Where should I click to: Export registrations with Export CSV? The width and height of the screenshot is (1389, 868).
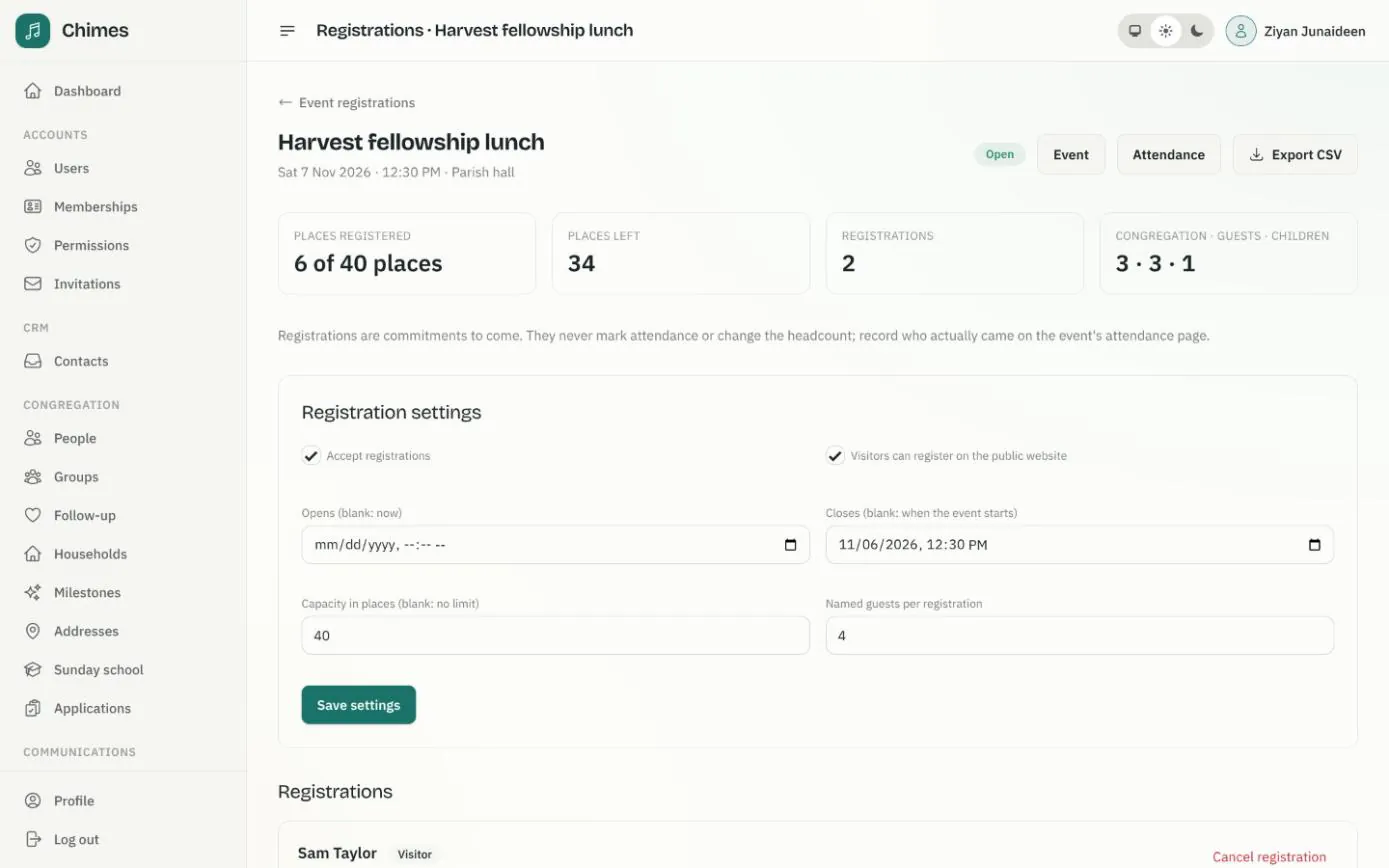pyautogui.click(x=1295, y=155)
